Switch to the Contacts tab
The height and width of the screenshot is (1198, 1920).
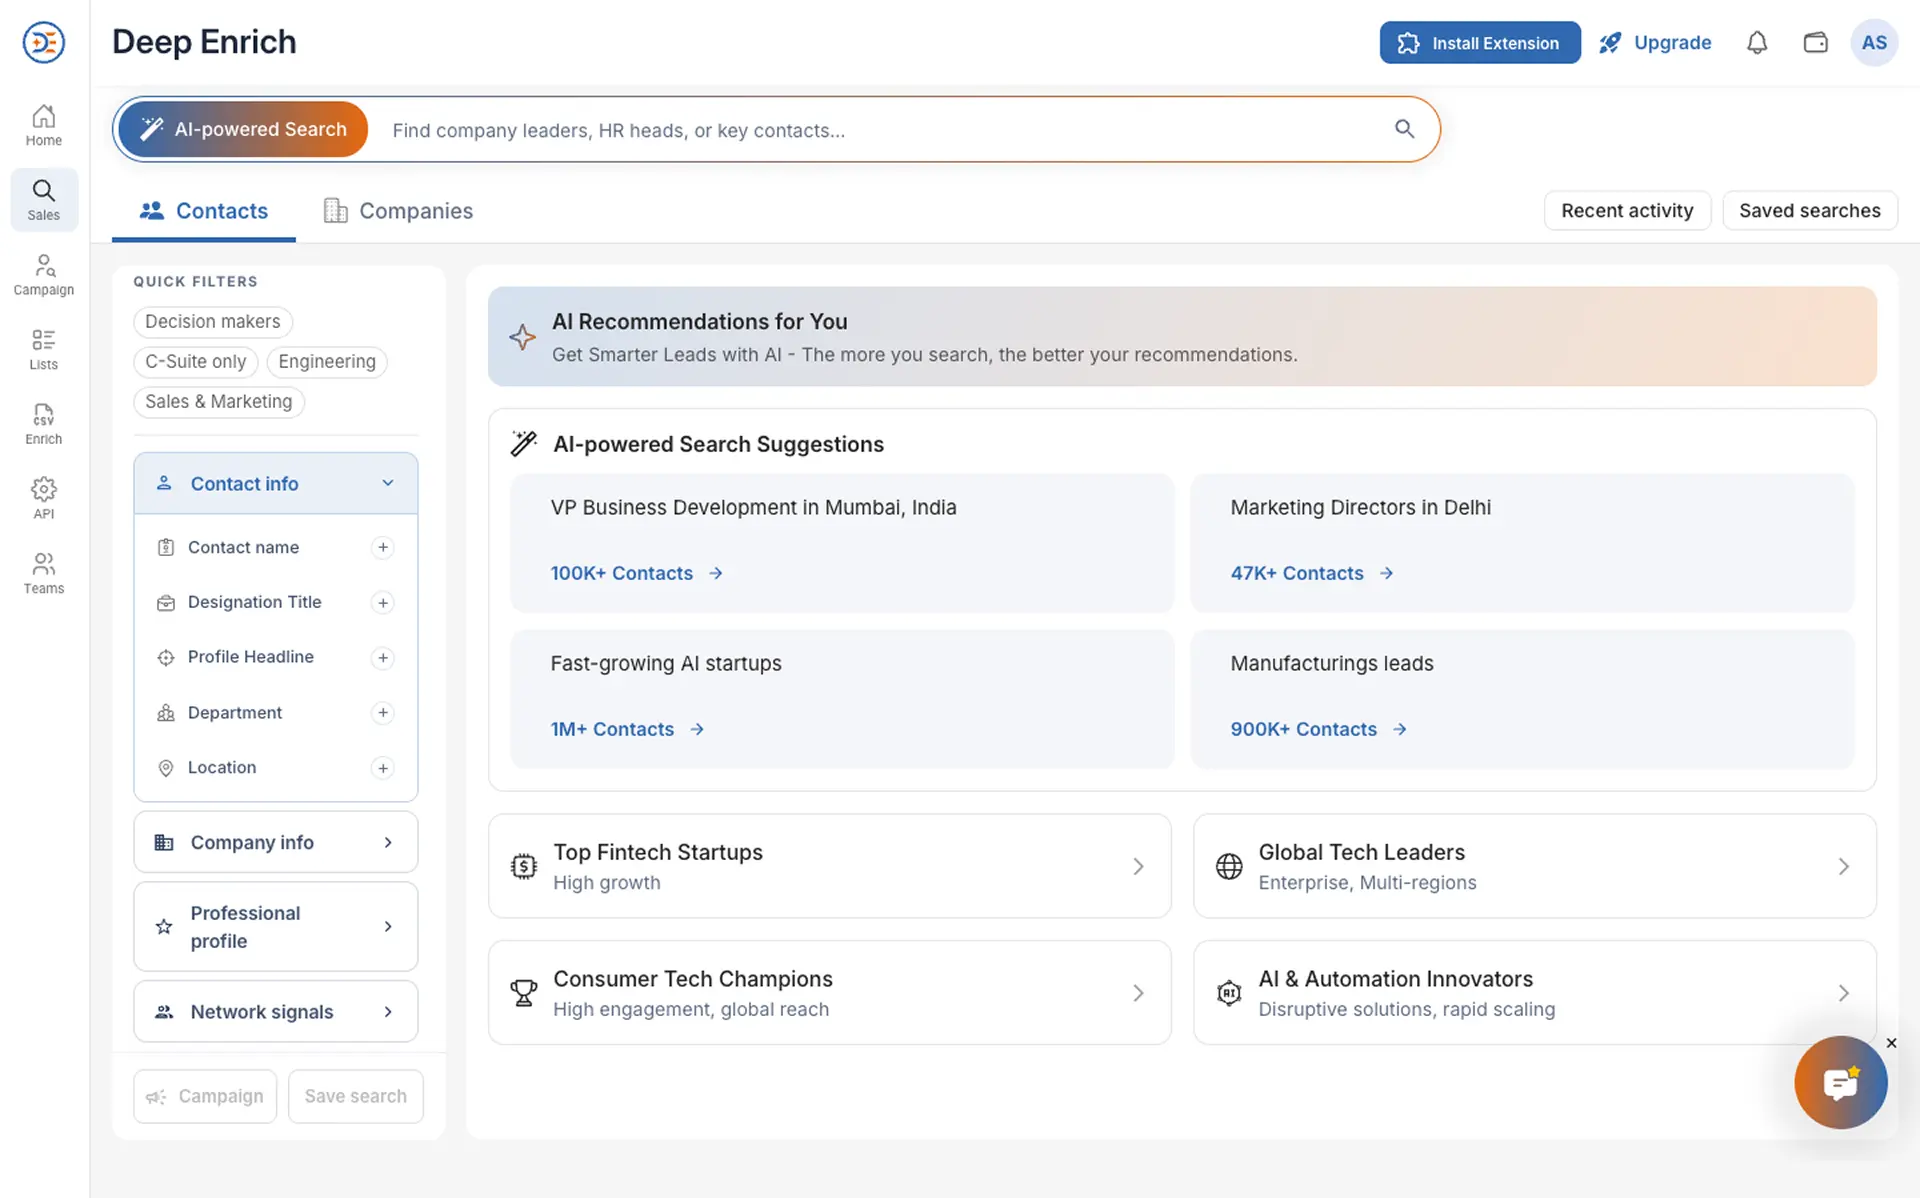tap(204, 211)
